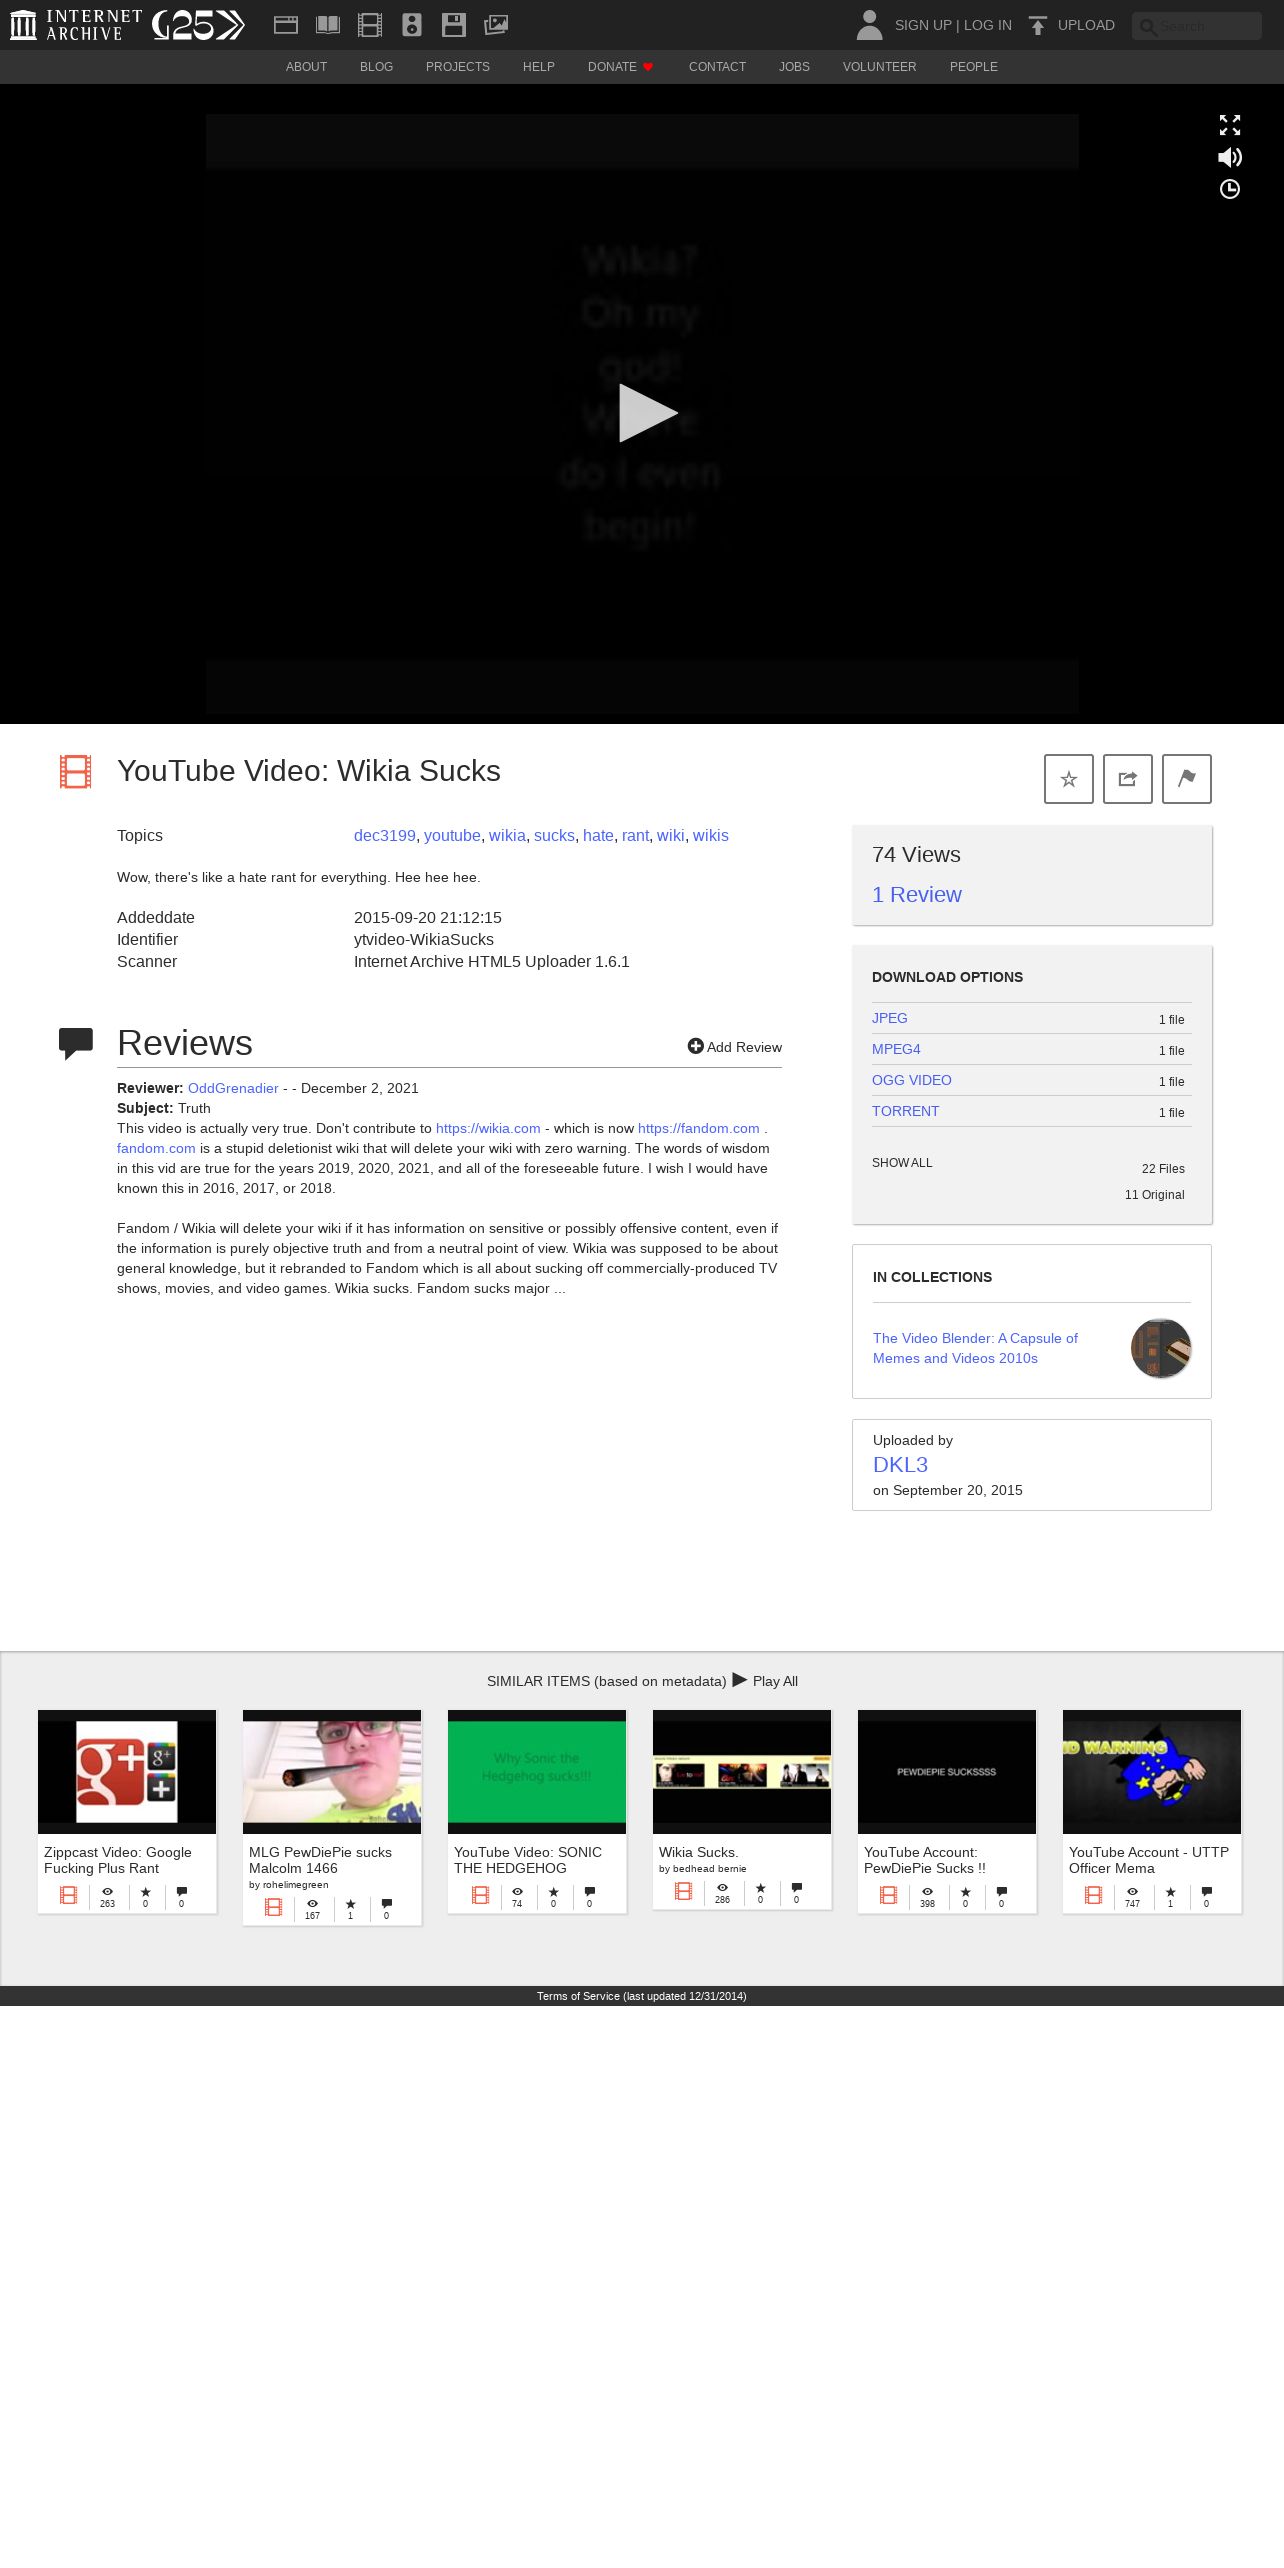The height and width of the screenshot is (2568, 1284).
Task: Open YouTube Video SONIC THE HEDGEHOG item
Action: click(x=537, y=1811)
